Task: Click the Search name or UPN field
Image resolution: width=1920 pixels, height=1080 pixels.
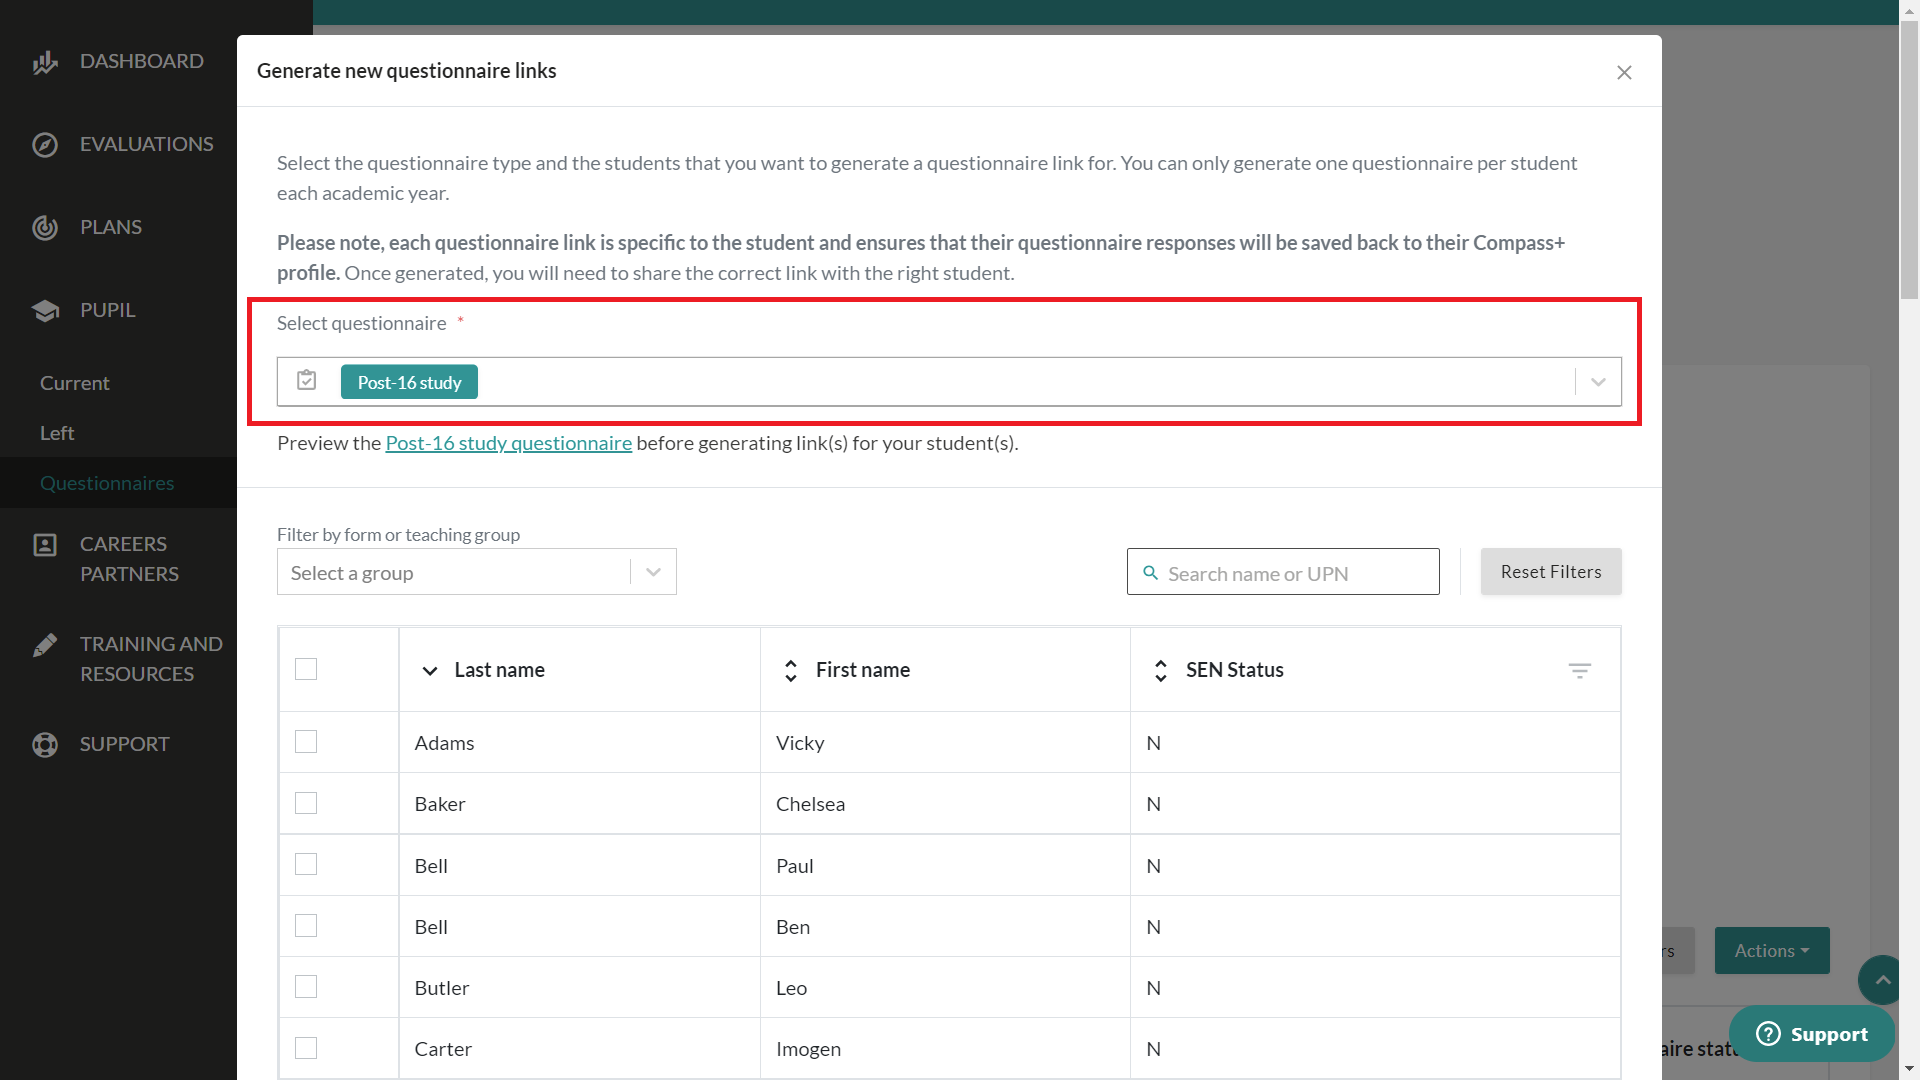Action: point(1296,573)
